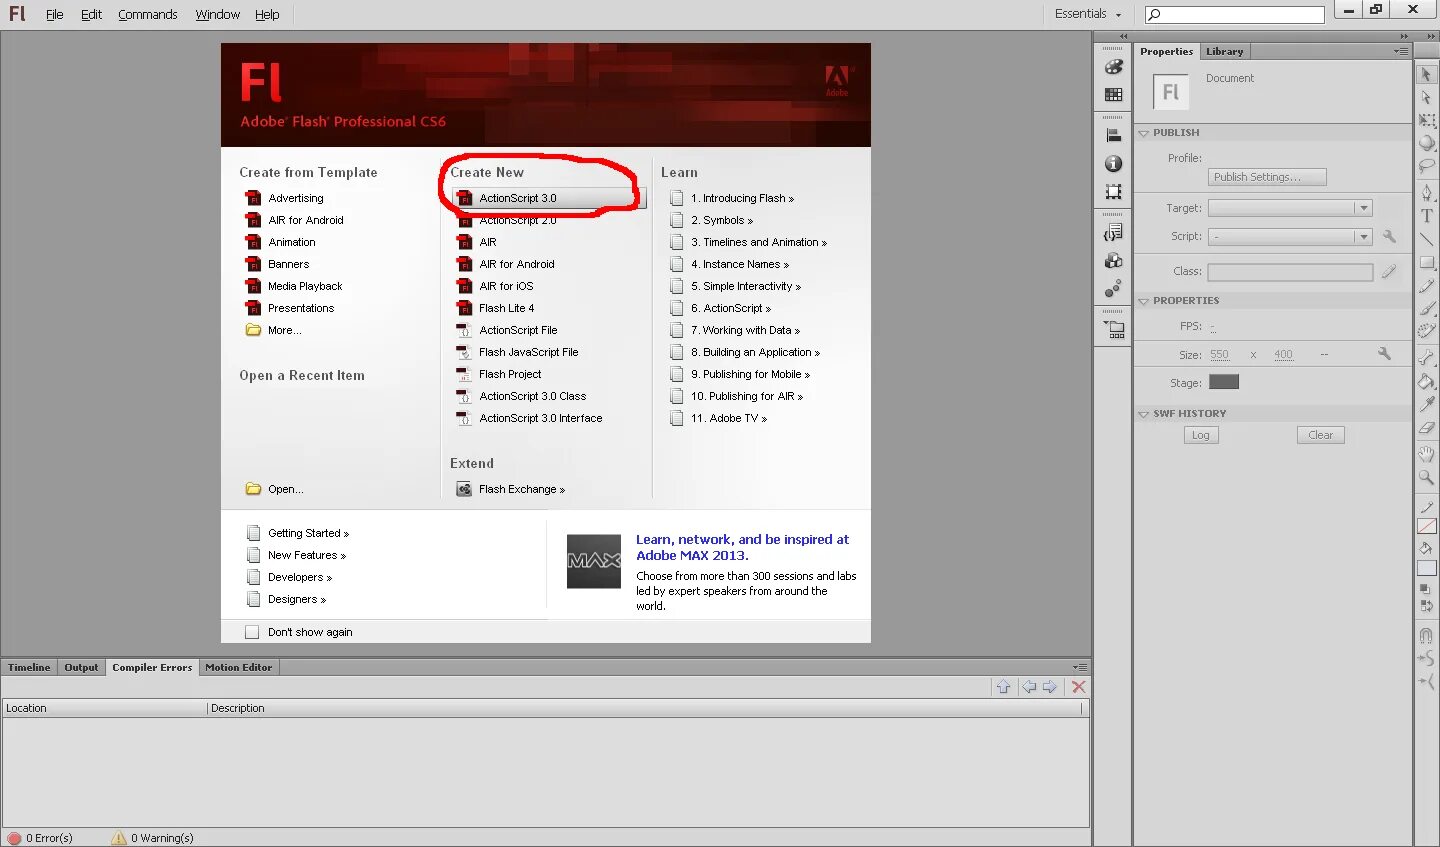The width and height of the screenshot is (1440, 847).
Task: Click the Class input field
Action: click(x=1290, y=272)
